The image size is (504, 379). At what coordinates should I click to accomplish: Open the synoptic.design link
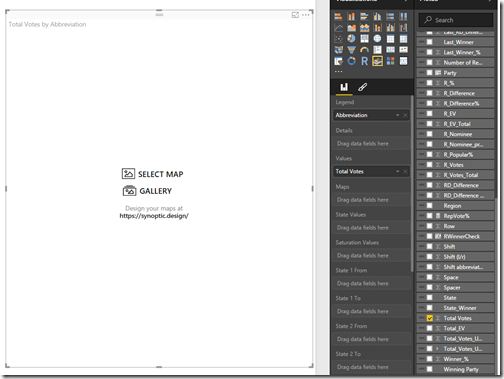(x=154, y=216)
